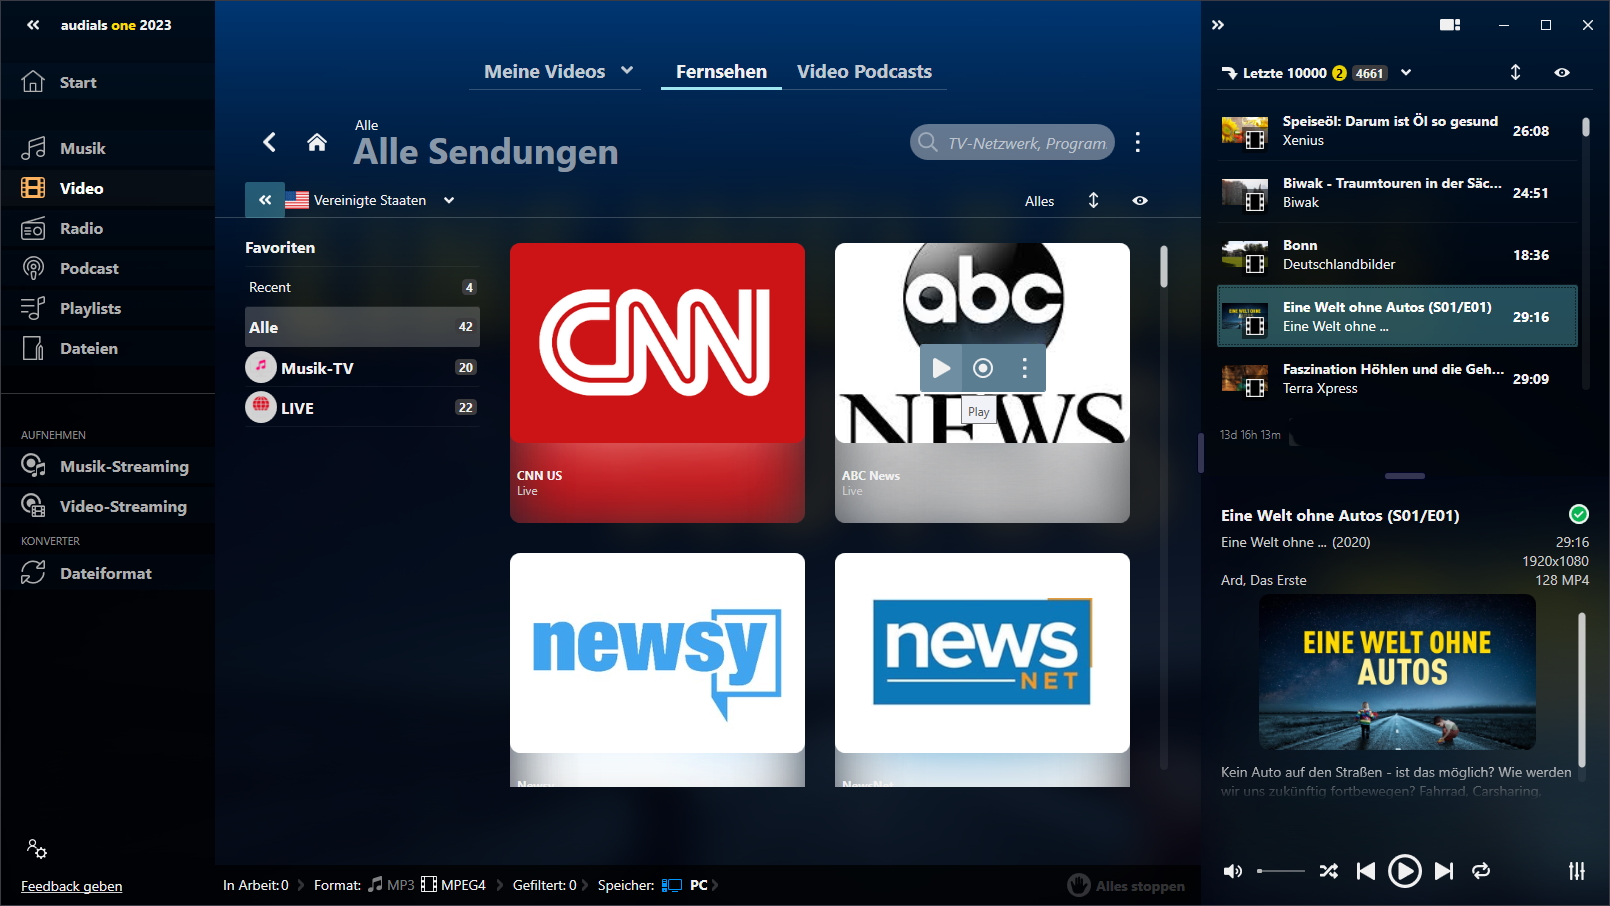Viewport: 1610px width, 906px height.
Task: Select the Faszination Höhlen recording
Action: pos(1396,378)
